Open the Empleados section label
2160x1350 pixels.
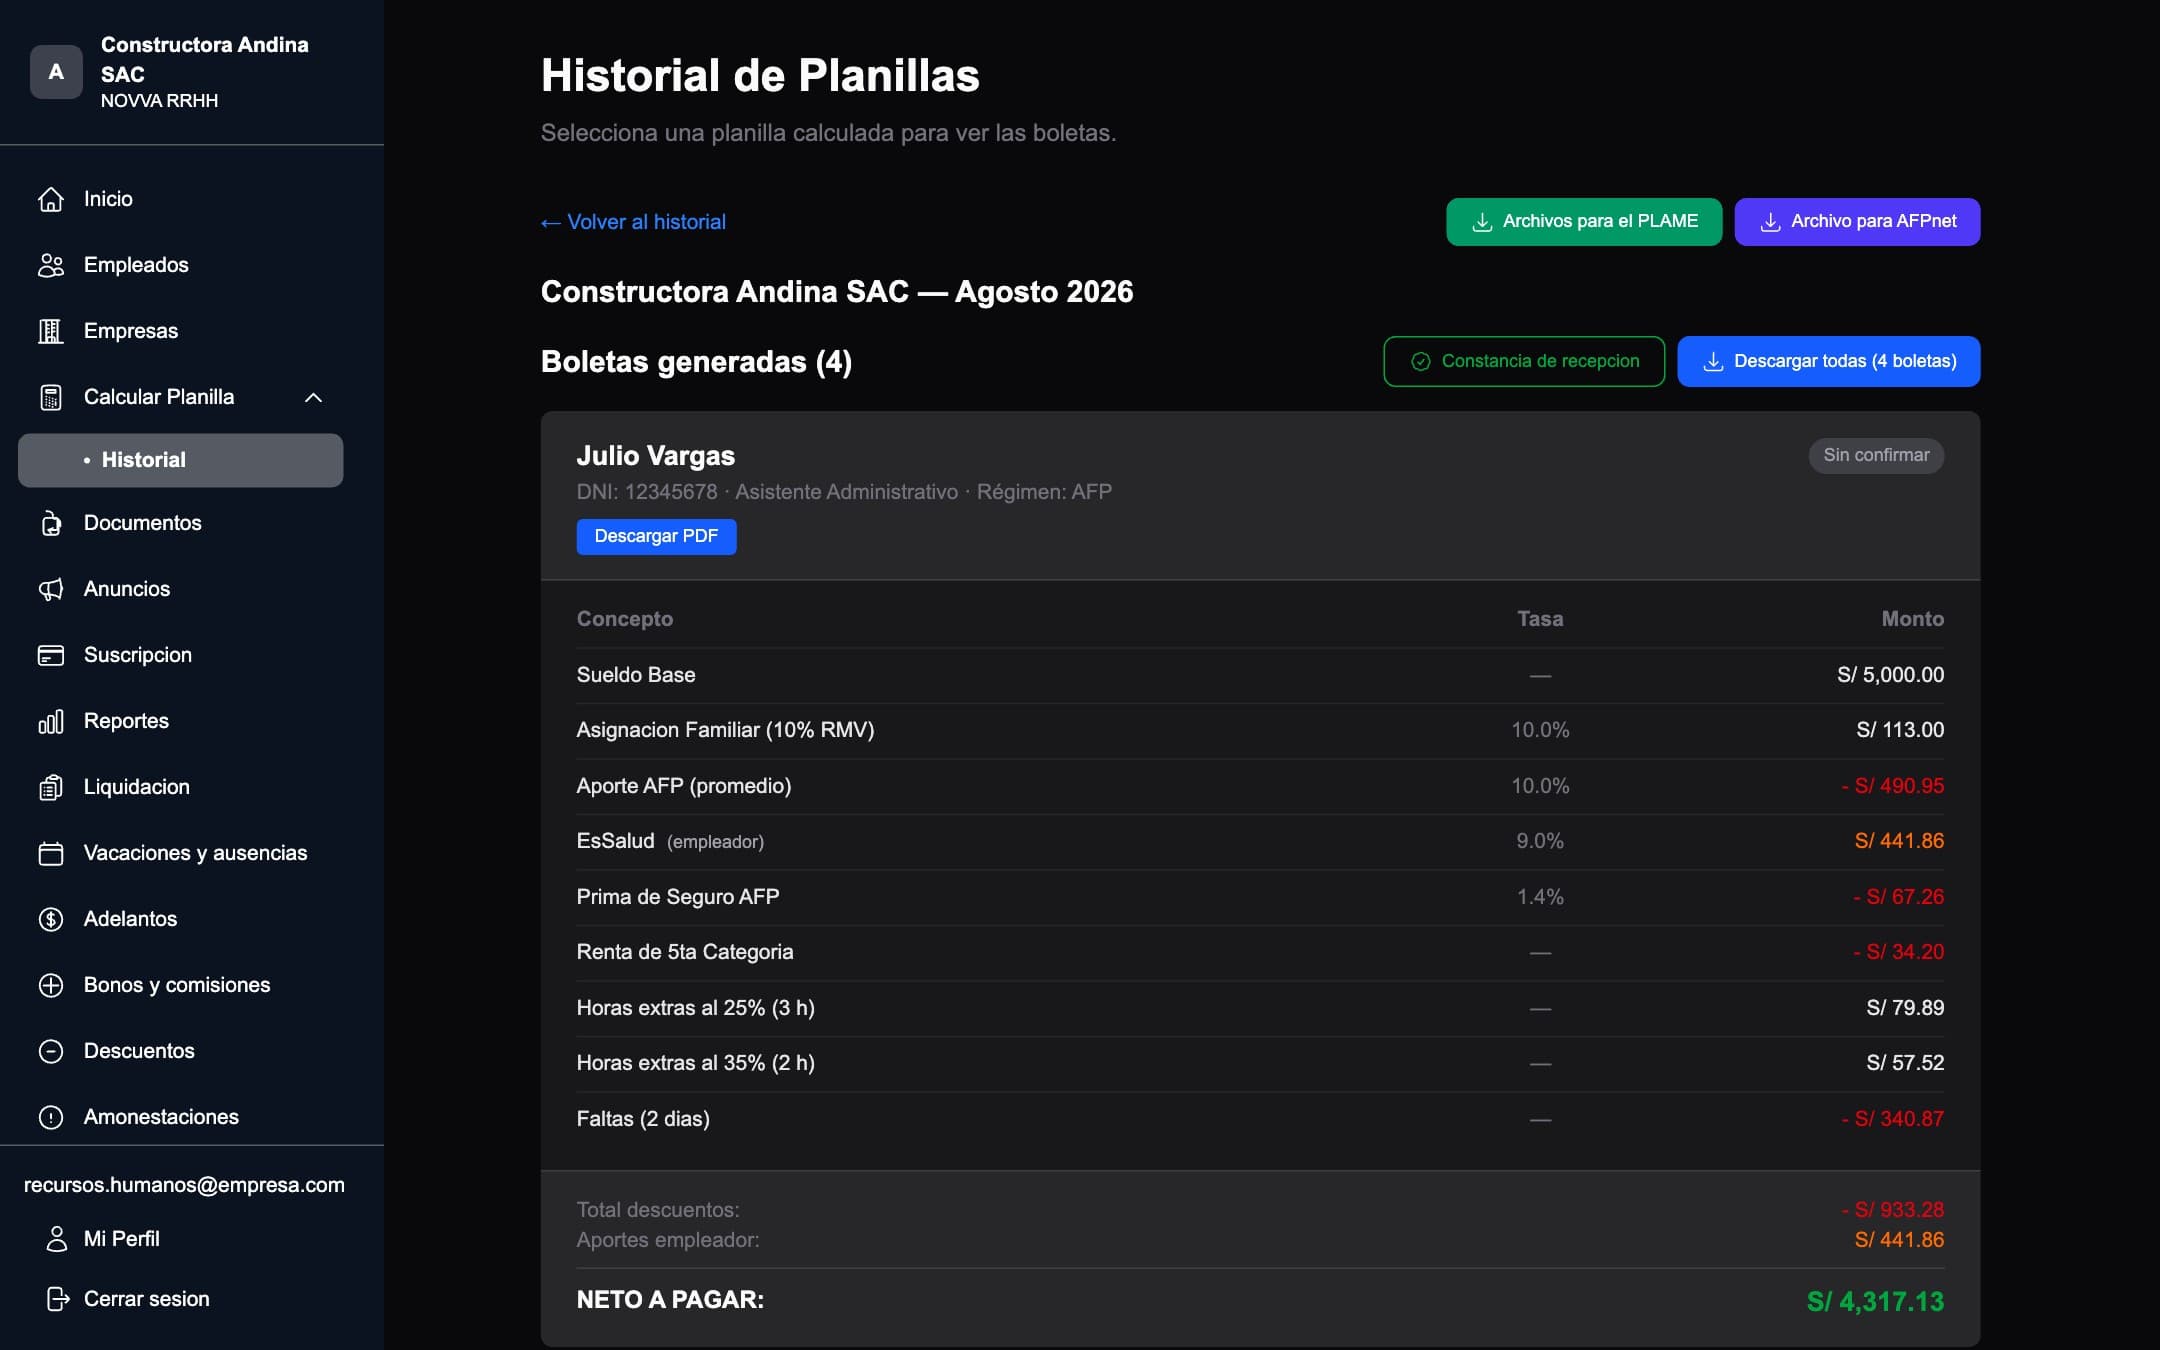(x=136, y=265)
